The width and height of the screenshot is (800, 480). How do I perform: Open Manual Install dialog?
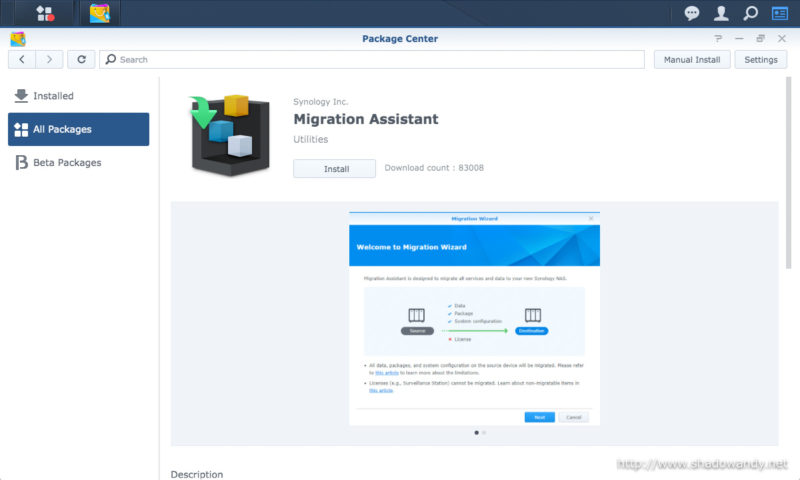692,60
